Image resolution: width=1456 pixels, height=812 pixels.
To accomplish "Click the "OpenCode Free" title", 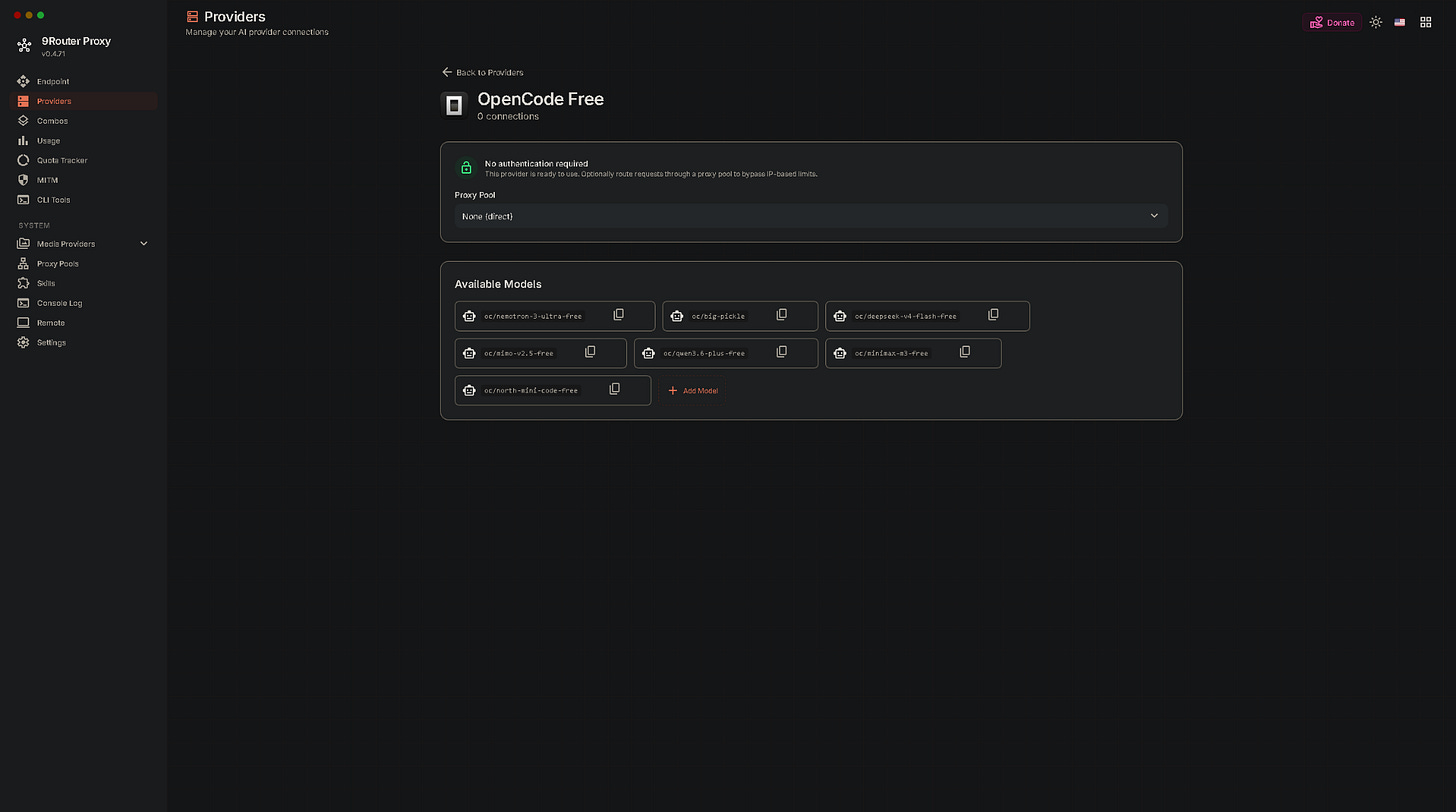I will (x=541, y=99).
